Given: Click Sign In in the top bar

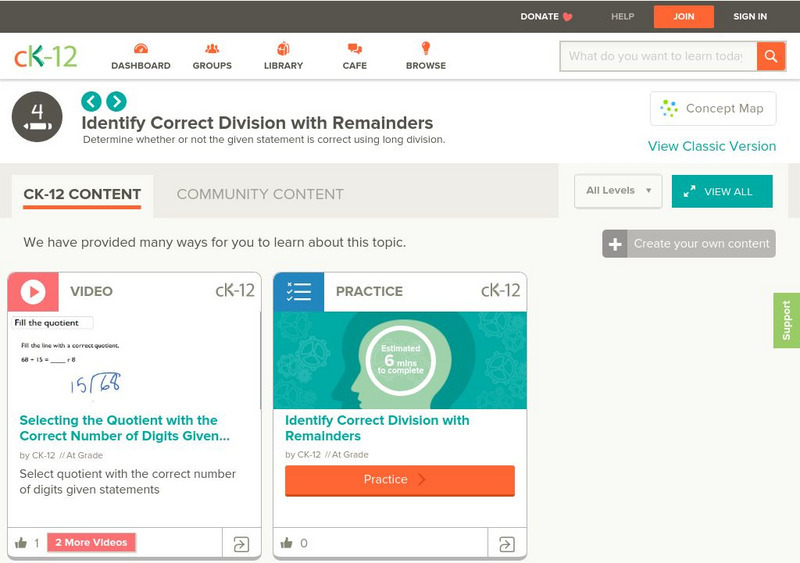Looking at the screenshot, I should 749,17.
